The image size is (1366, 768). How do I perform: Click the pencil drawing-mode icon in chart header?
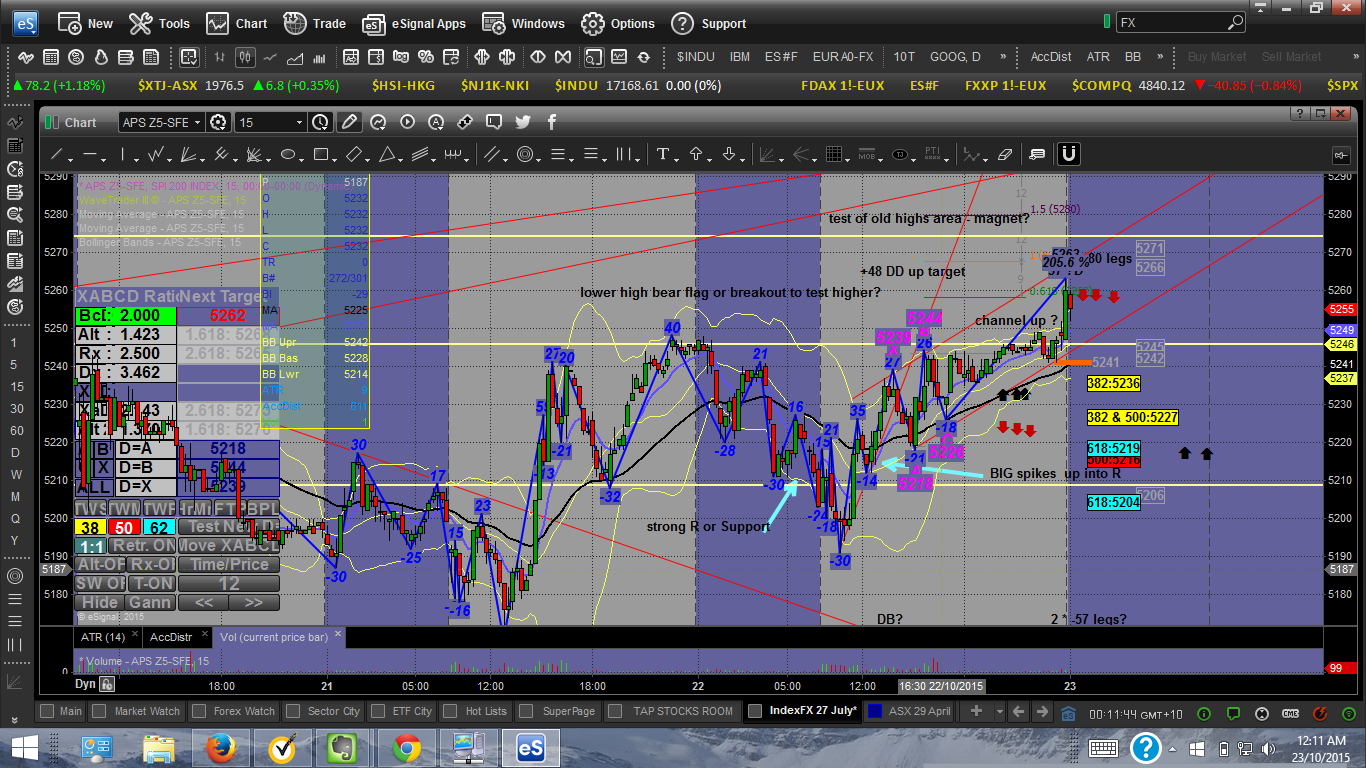(349, 122)
